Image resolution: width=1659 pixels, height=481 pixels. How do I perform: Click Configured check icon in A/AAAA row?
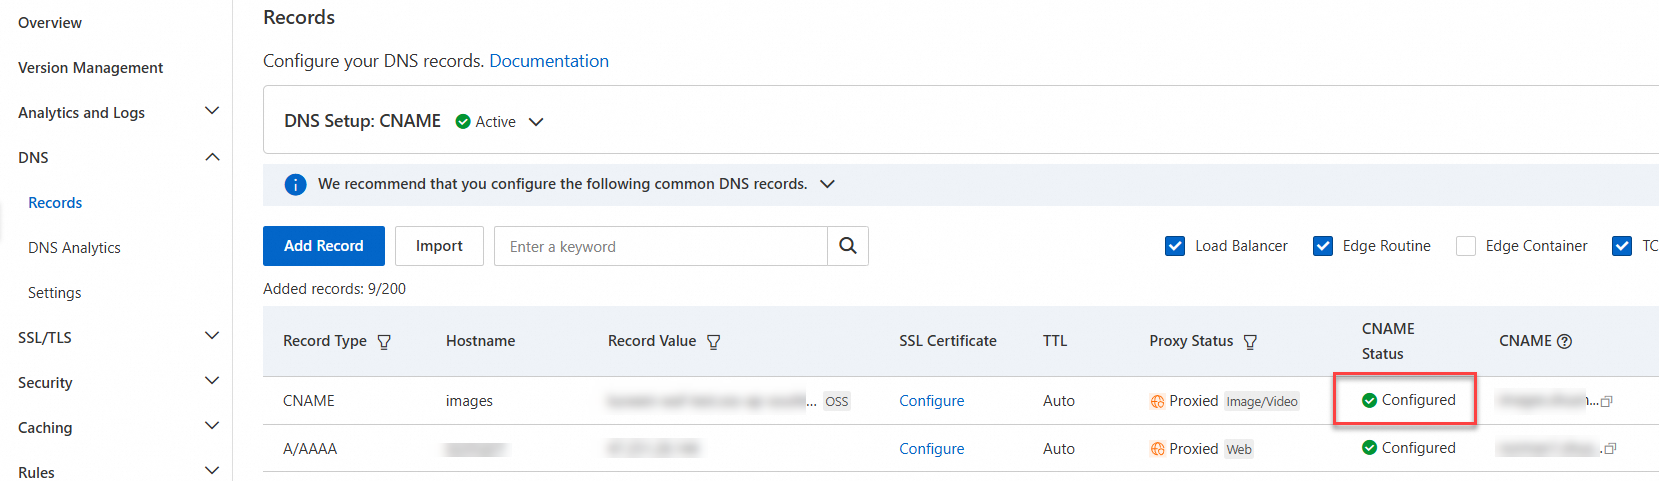(1370, 448)
